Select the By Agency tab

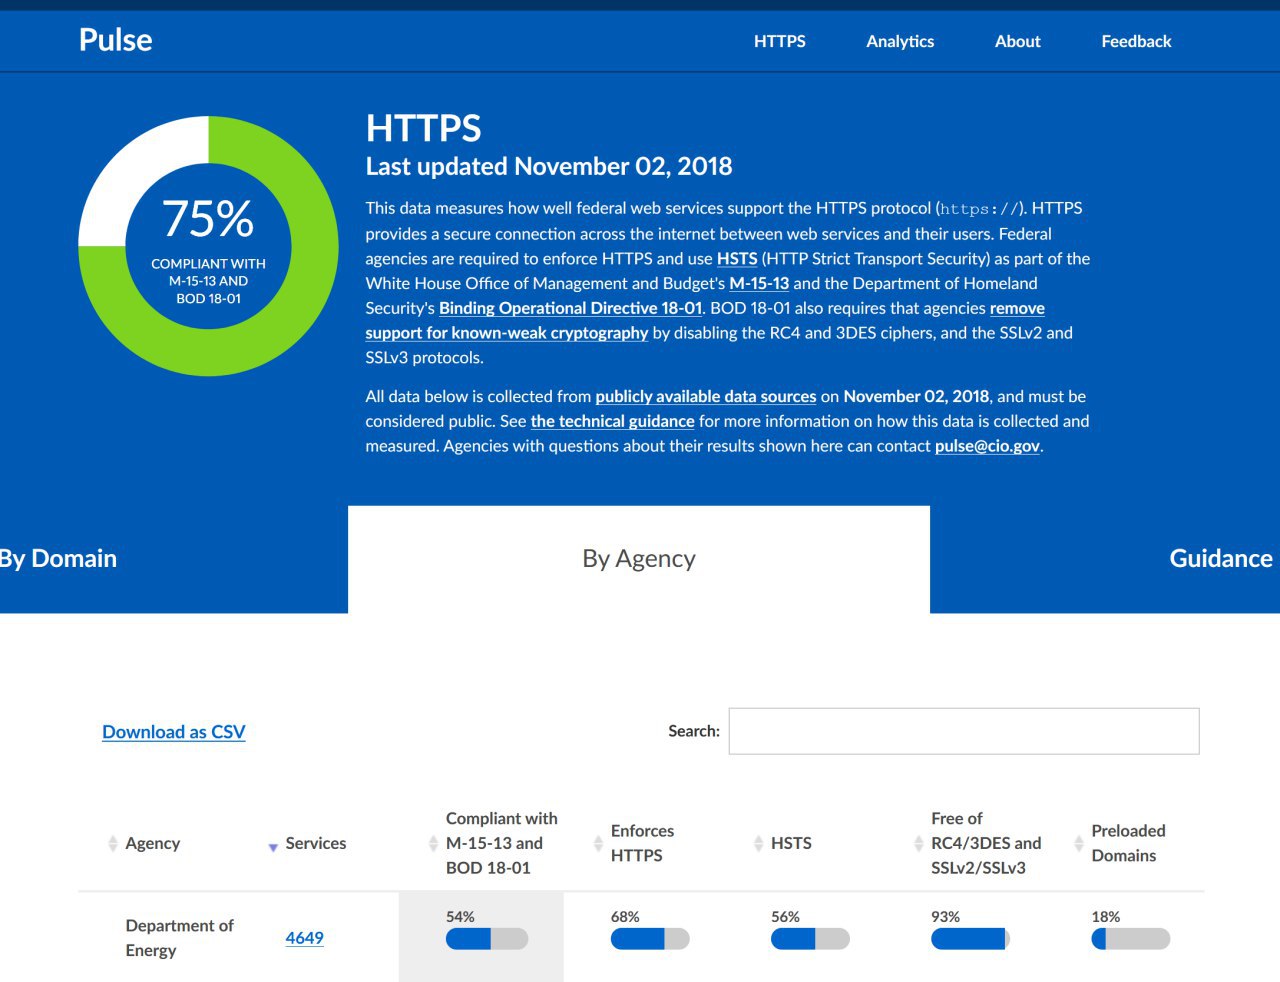639,558
